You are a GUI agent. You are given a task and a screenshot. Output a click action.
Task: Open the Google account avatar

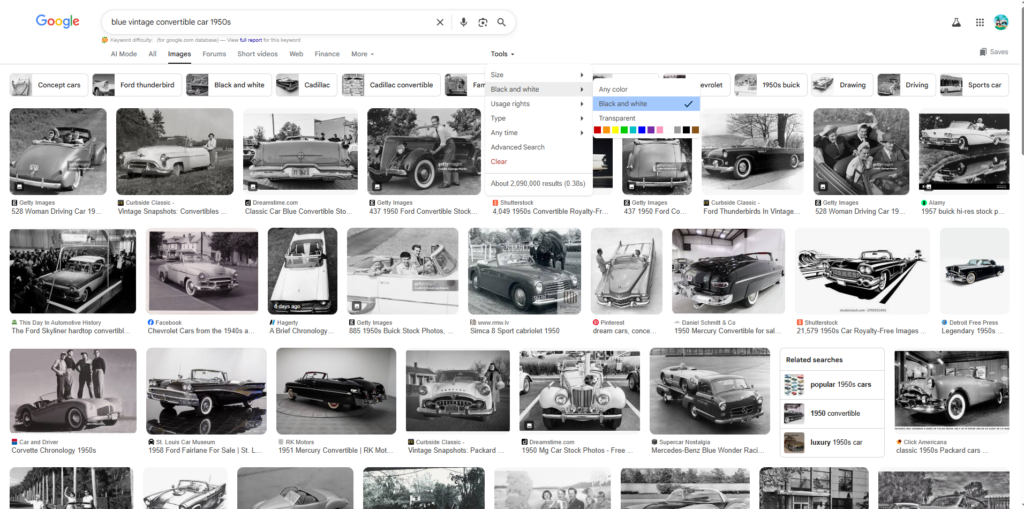1000,22
